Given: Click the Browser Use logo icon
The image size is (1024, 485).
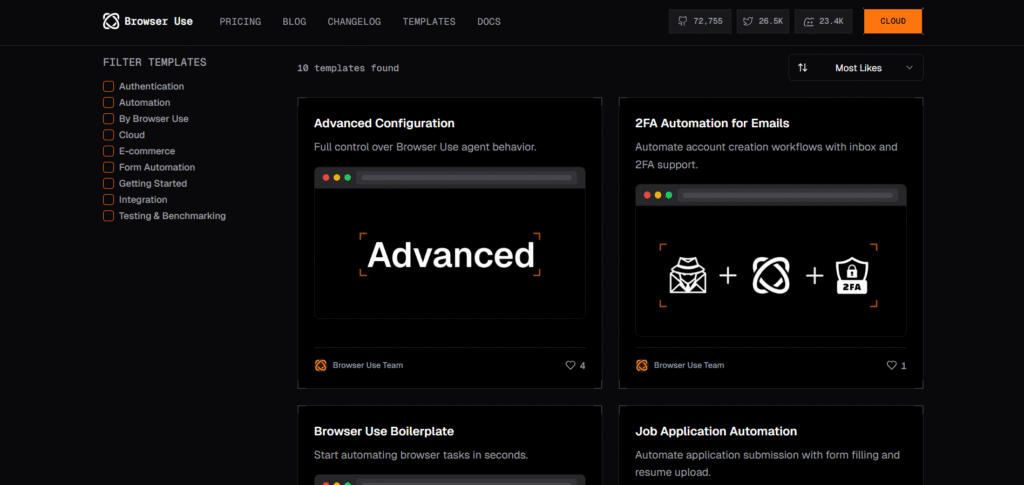Looking at the screenshot, I should [111, 21].
